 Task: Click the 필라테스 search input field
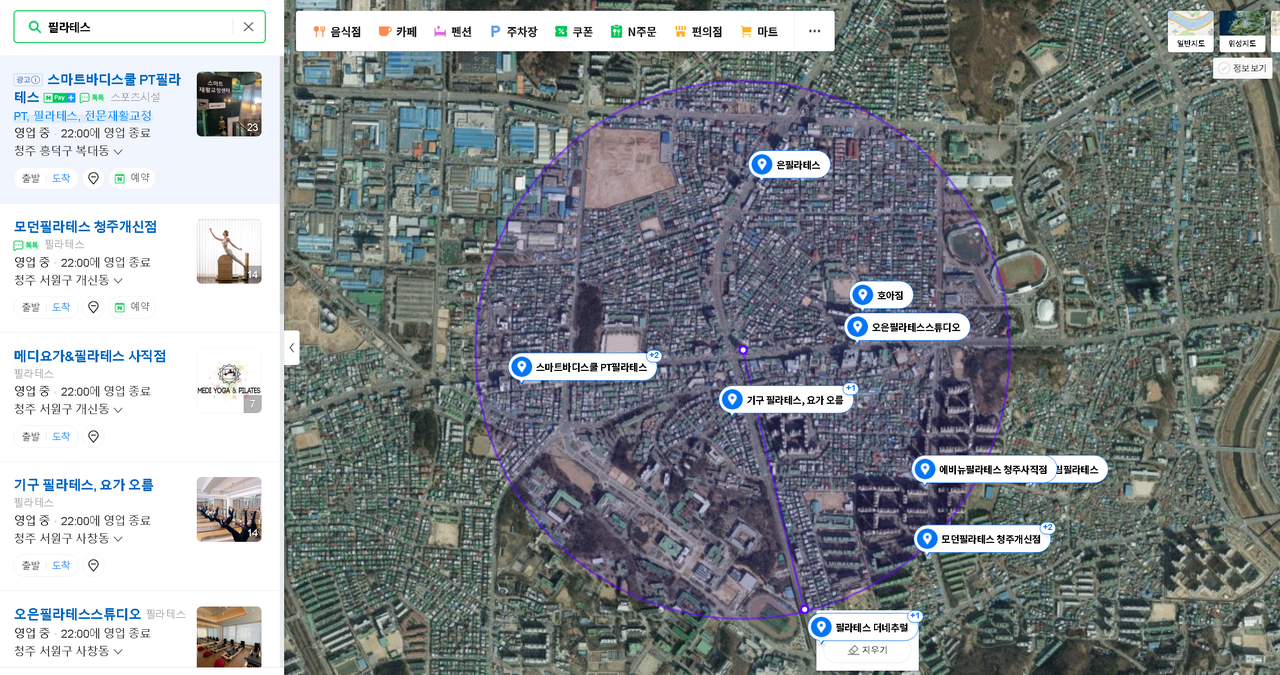[x=138, y=27]
